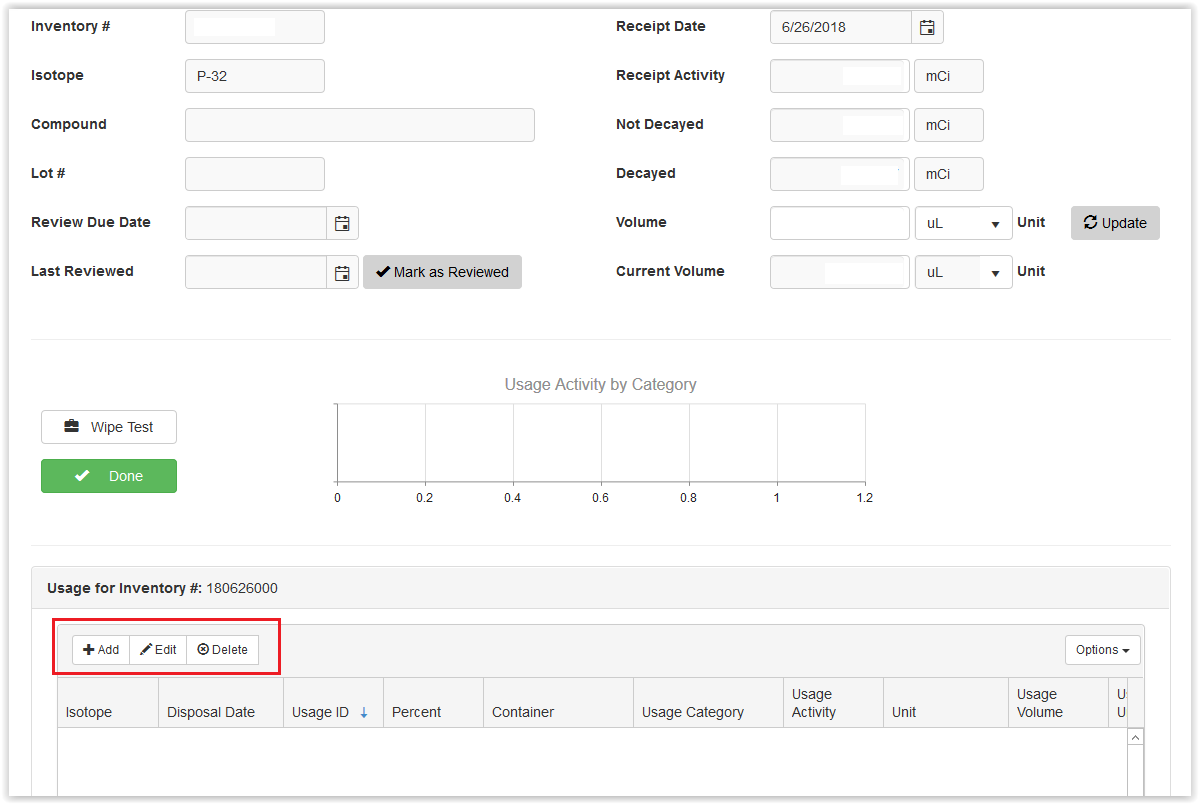Open the Wipe Test button
The height and width of the screenshot is (804, 1199).
click(x=109, y=427)
